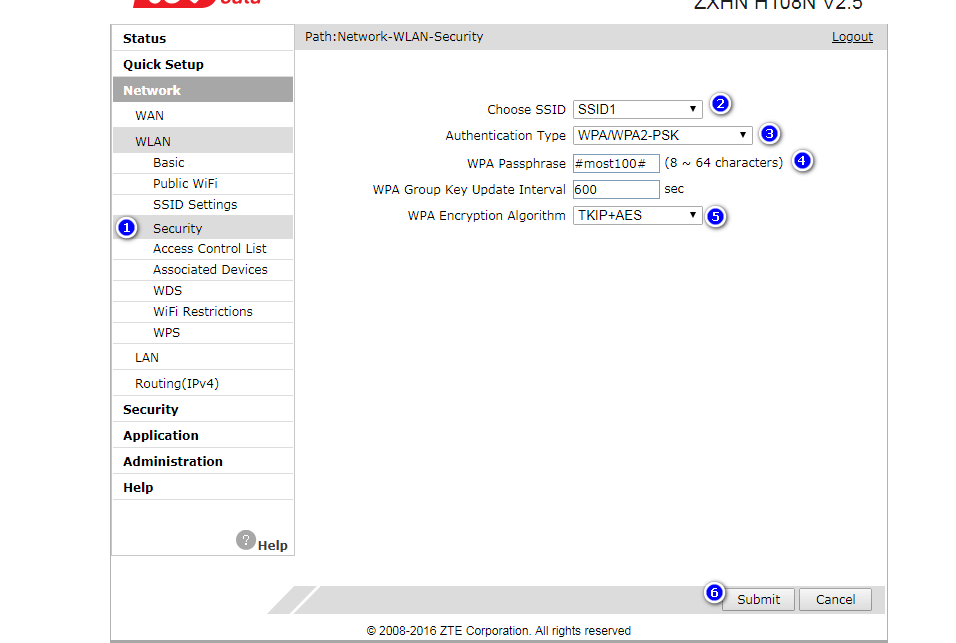Open the WPA Encryption Algorithm dropdown

(x=637, y=216)
